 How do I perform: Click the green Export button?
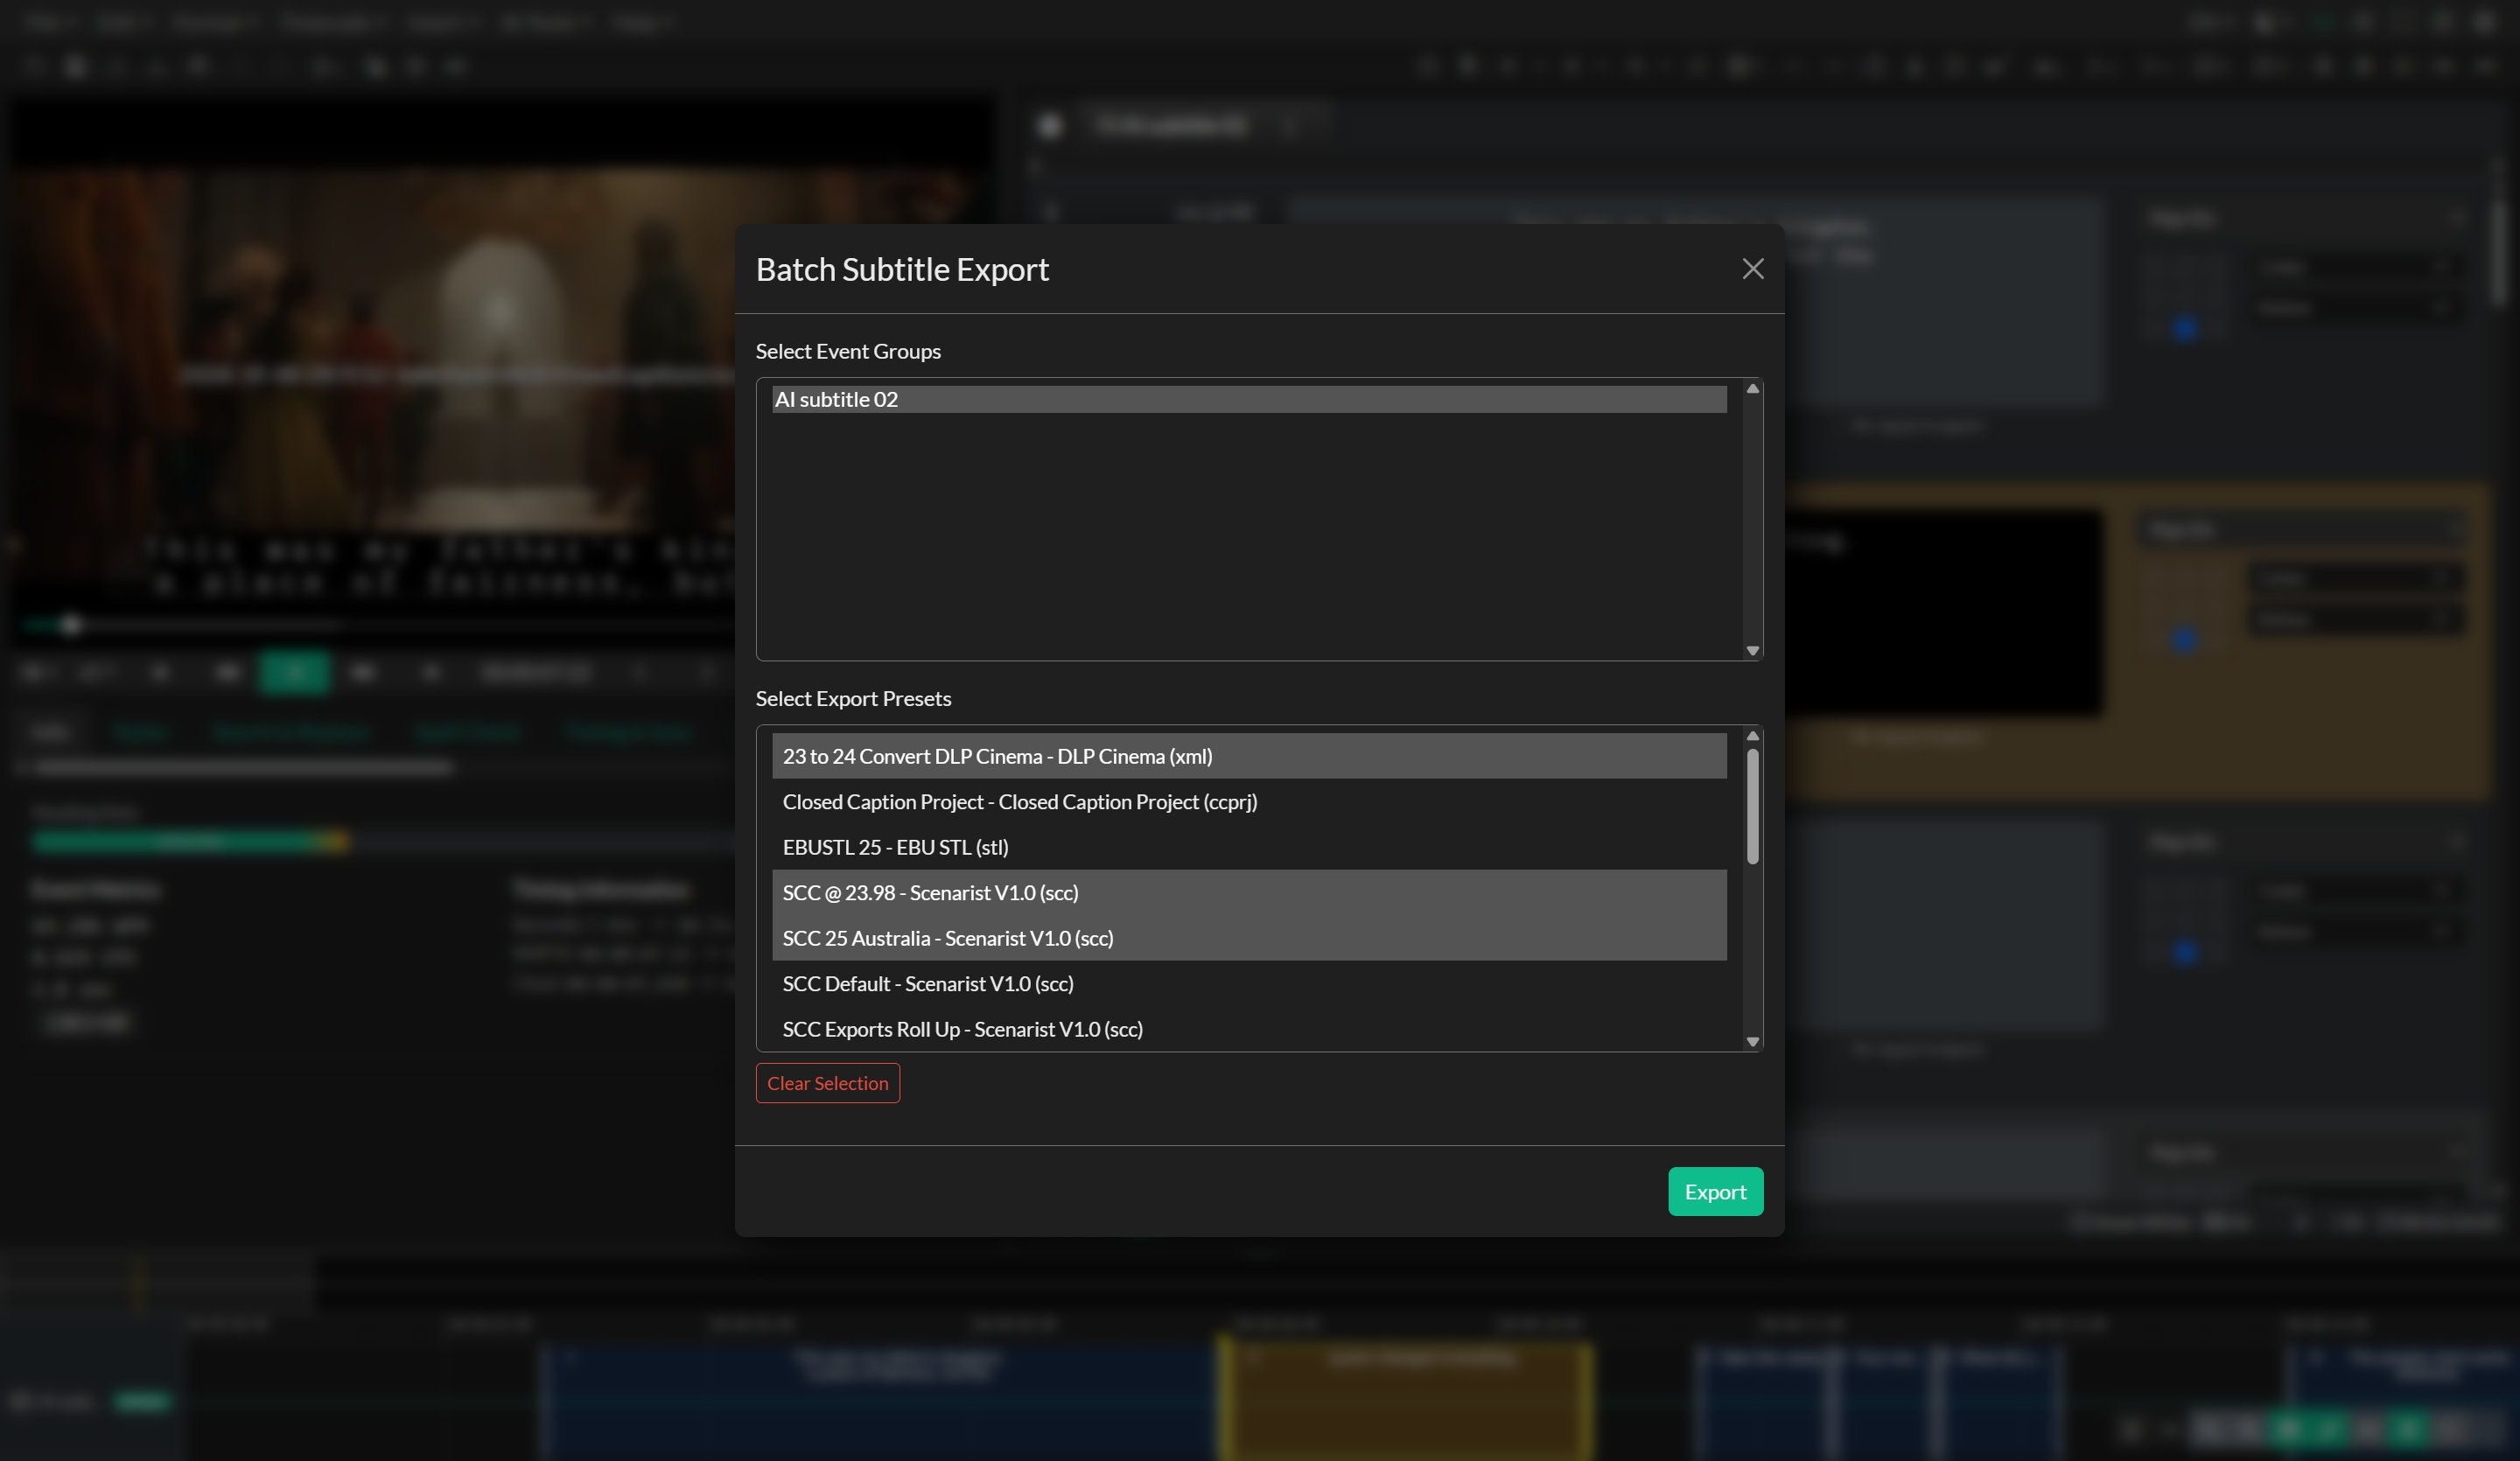tap(1715, 1192)
